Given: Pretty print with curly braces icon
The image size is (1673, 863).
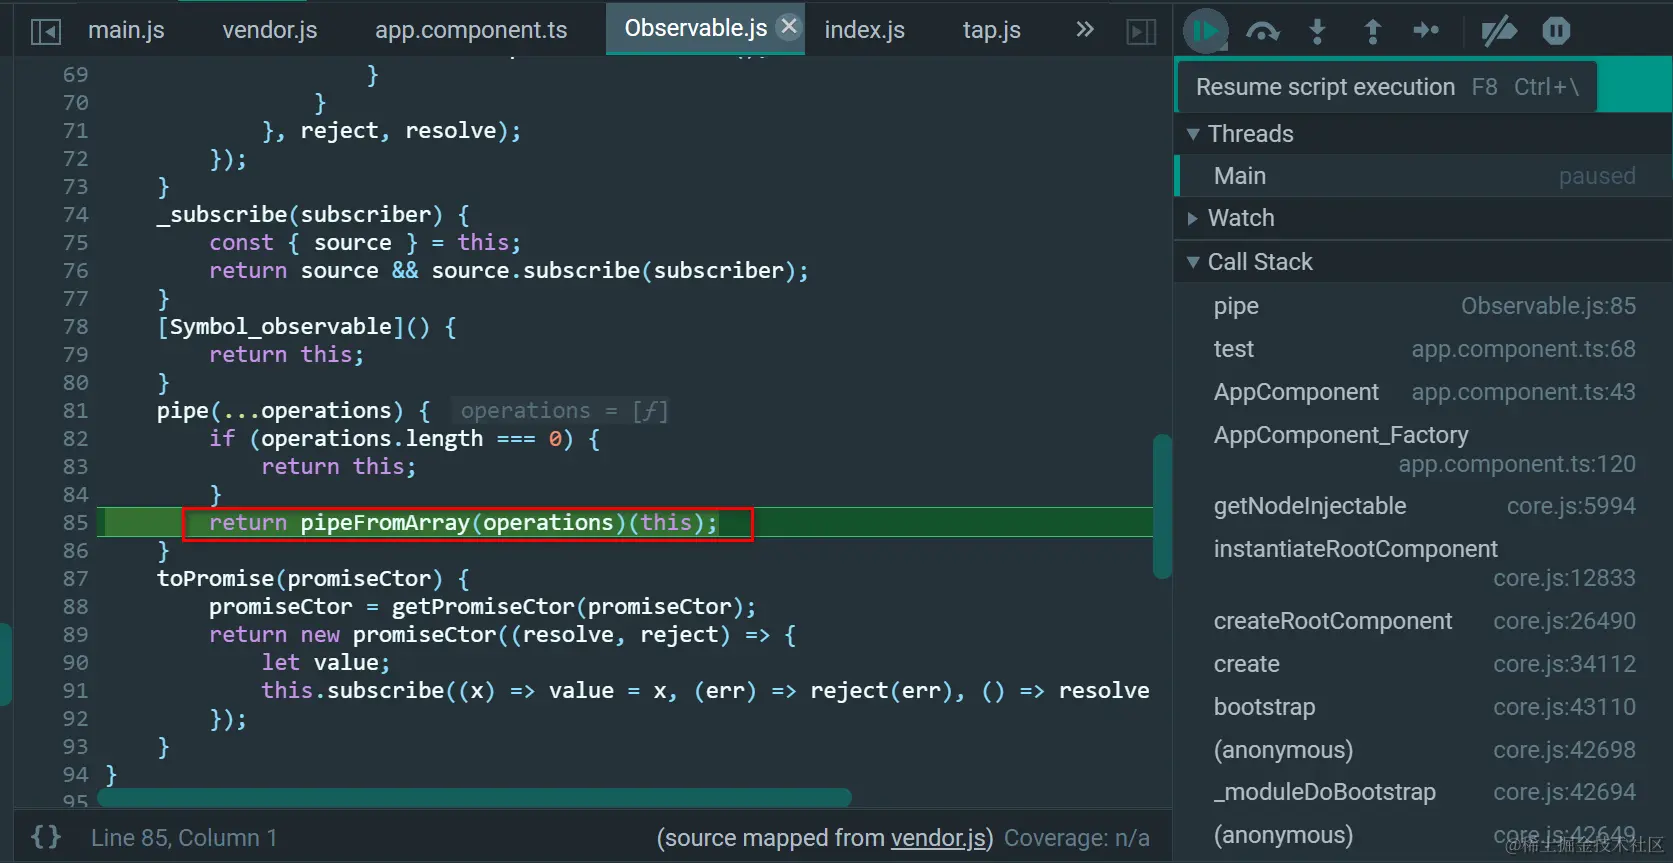Looking at the screenshot, I should coord(46,837).
